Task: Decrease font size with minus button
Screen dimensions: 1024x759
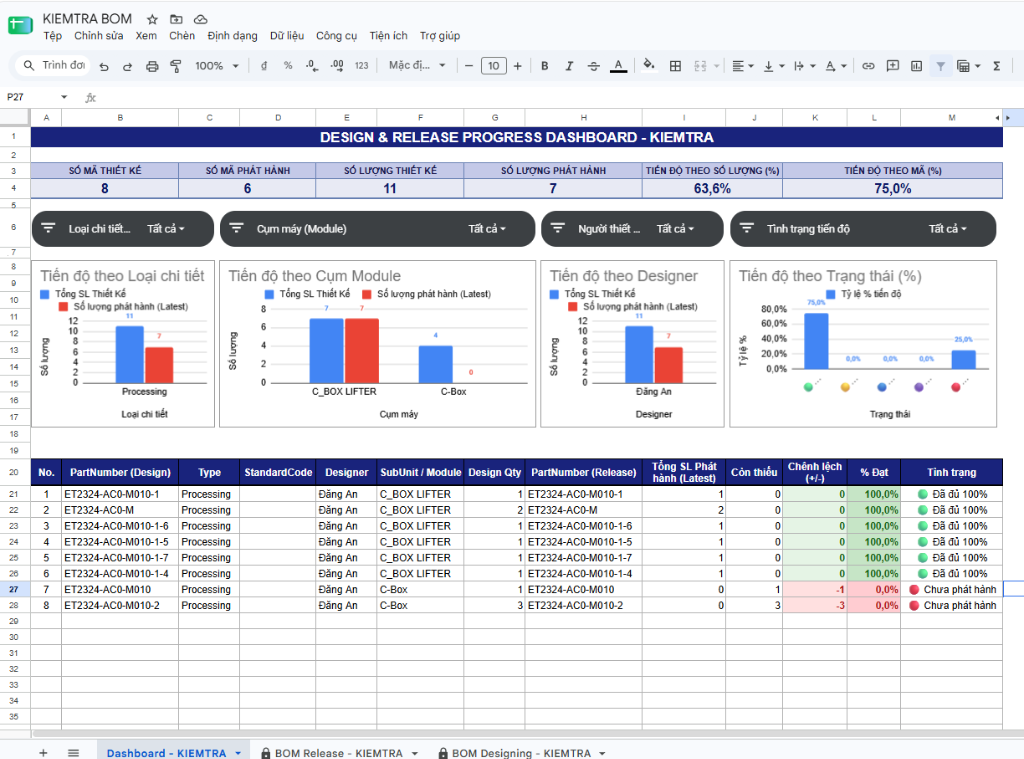Action: pyautogui.click(x=468, y=66)
